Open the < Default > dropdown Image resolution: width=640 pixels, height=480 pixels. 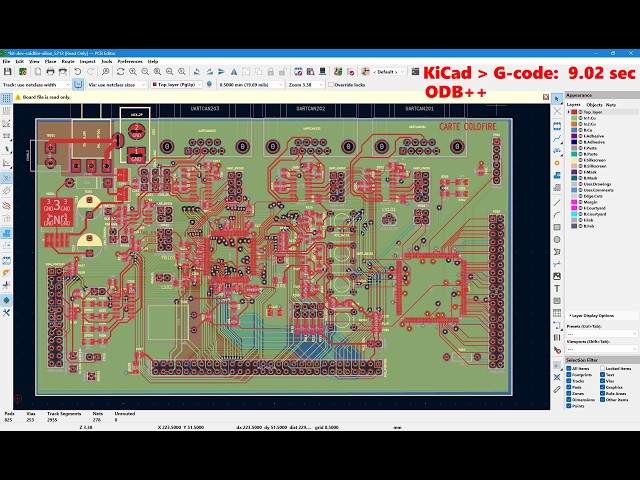point(388,72)
